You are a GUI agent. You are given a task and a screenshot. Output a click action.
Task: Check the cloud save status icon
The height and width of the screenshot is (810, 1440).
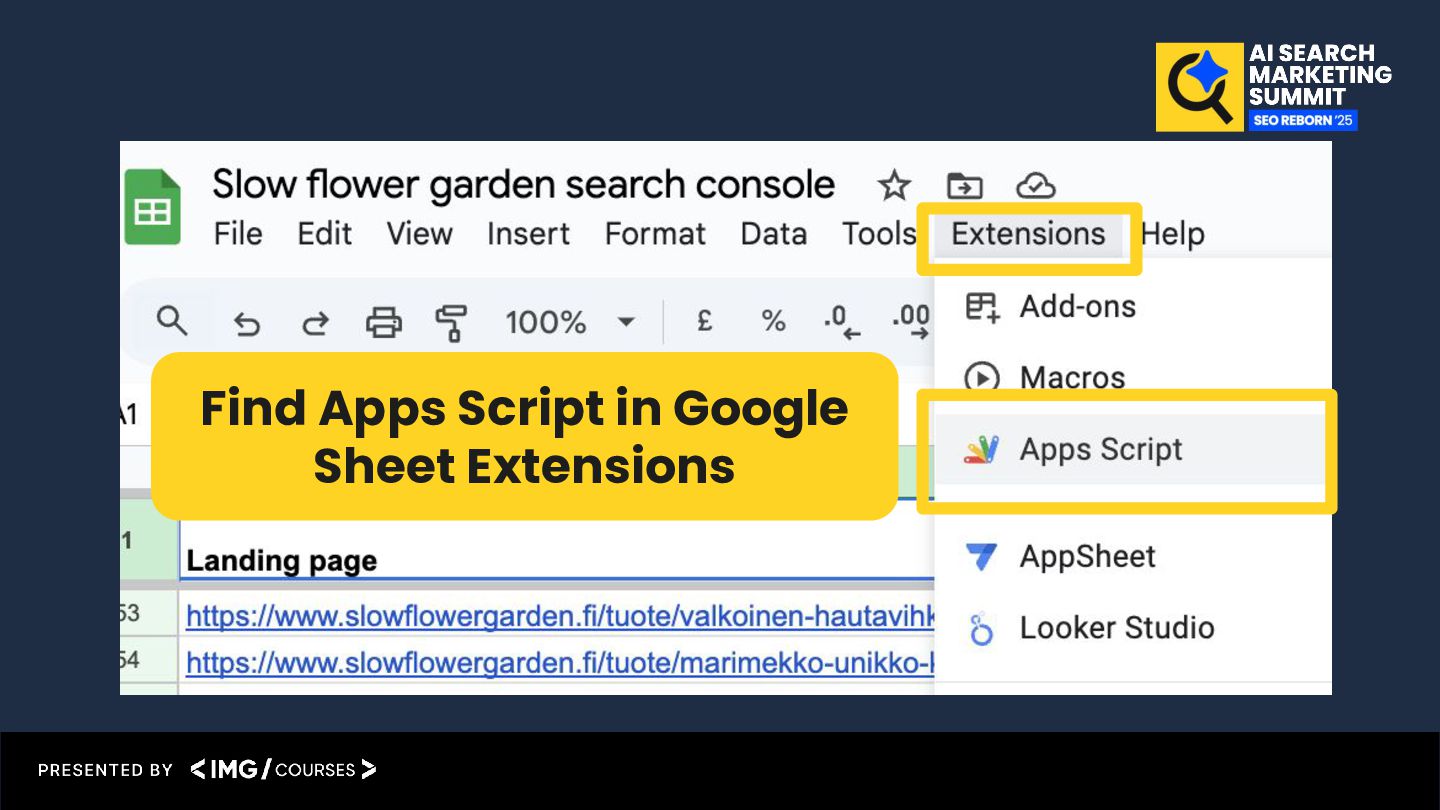tap(1035, 185)
